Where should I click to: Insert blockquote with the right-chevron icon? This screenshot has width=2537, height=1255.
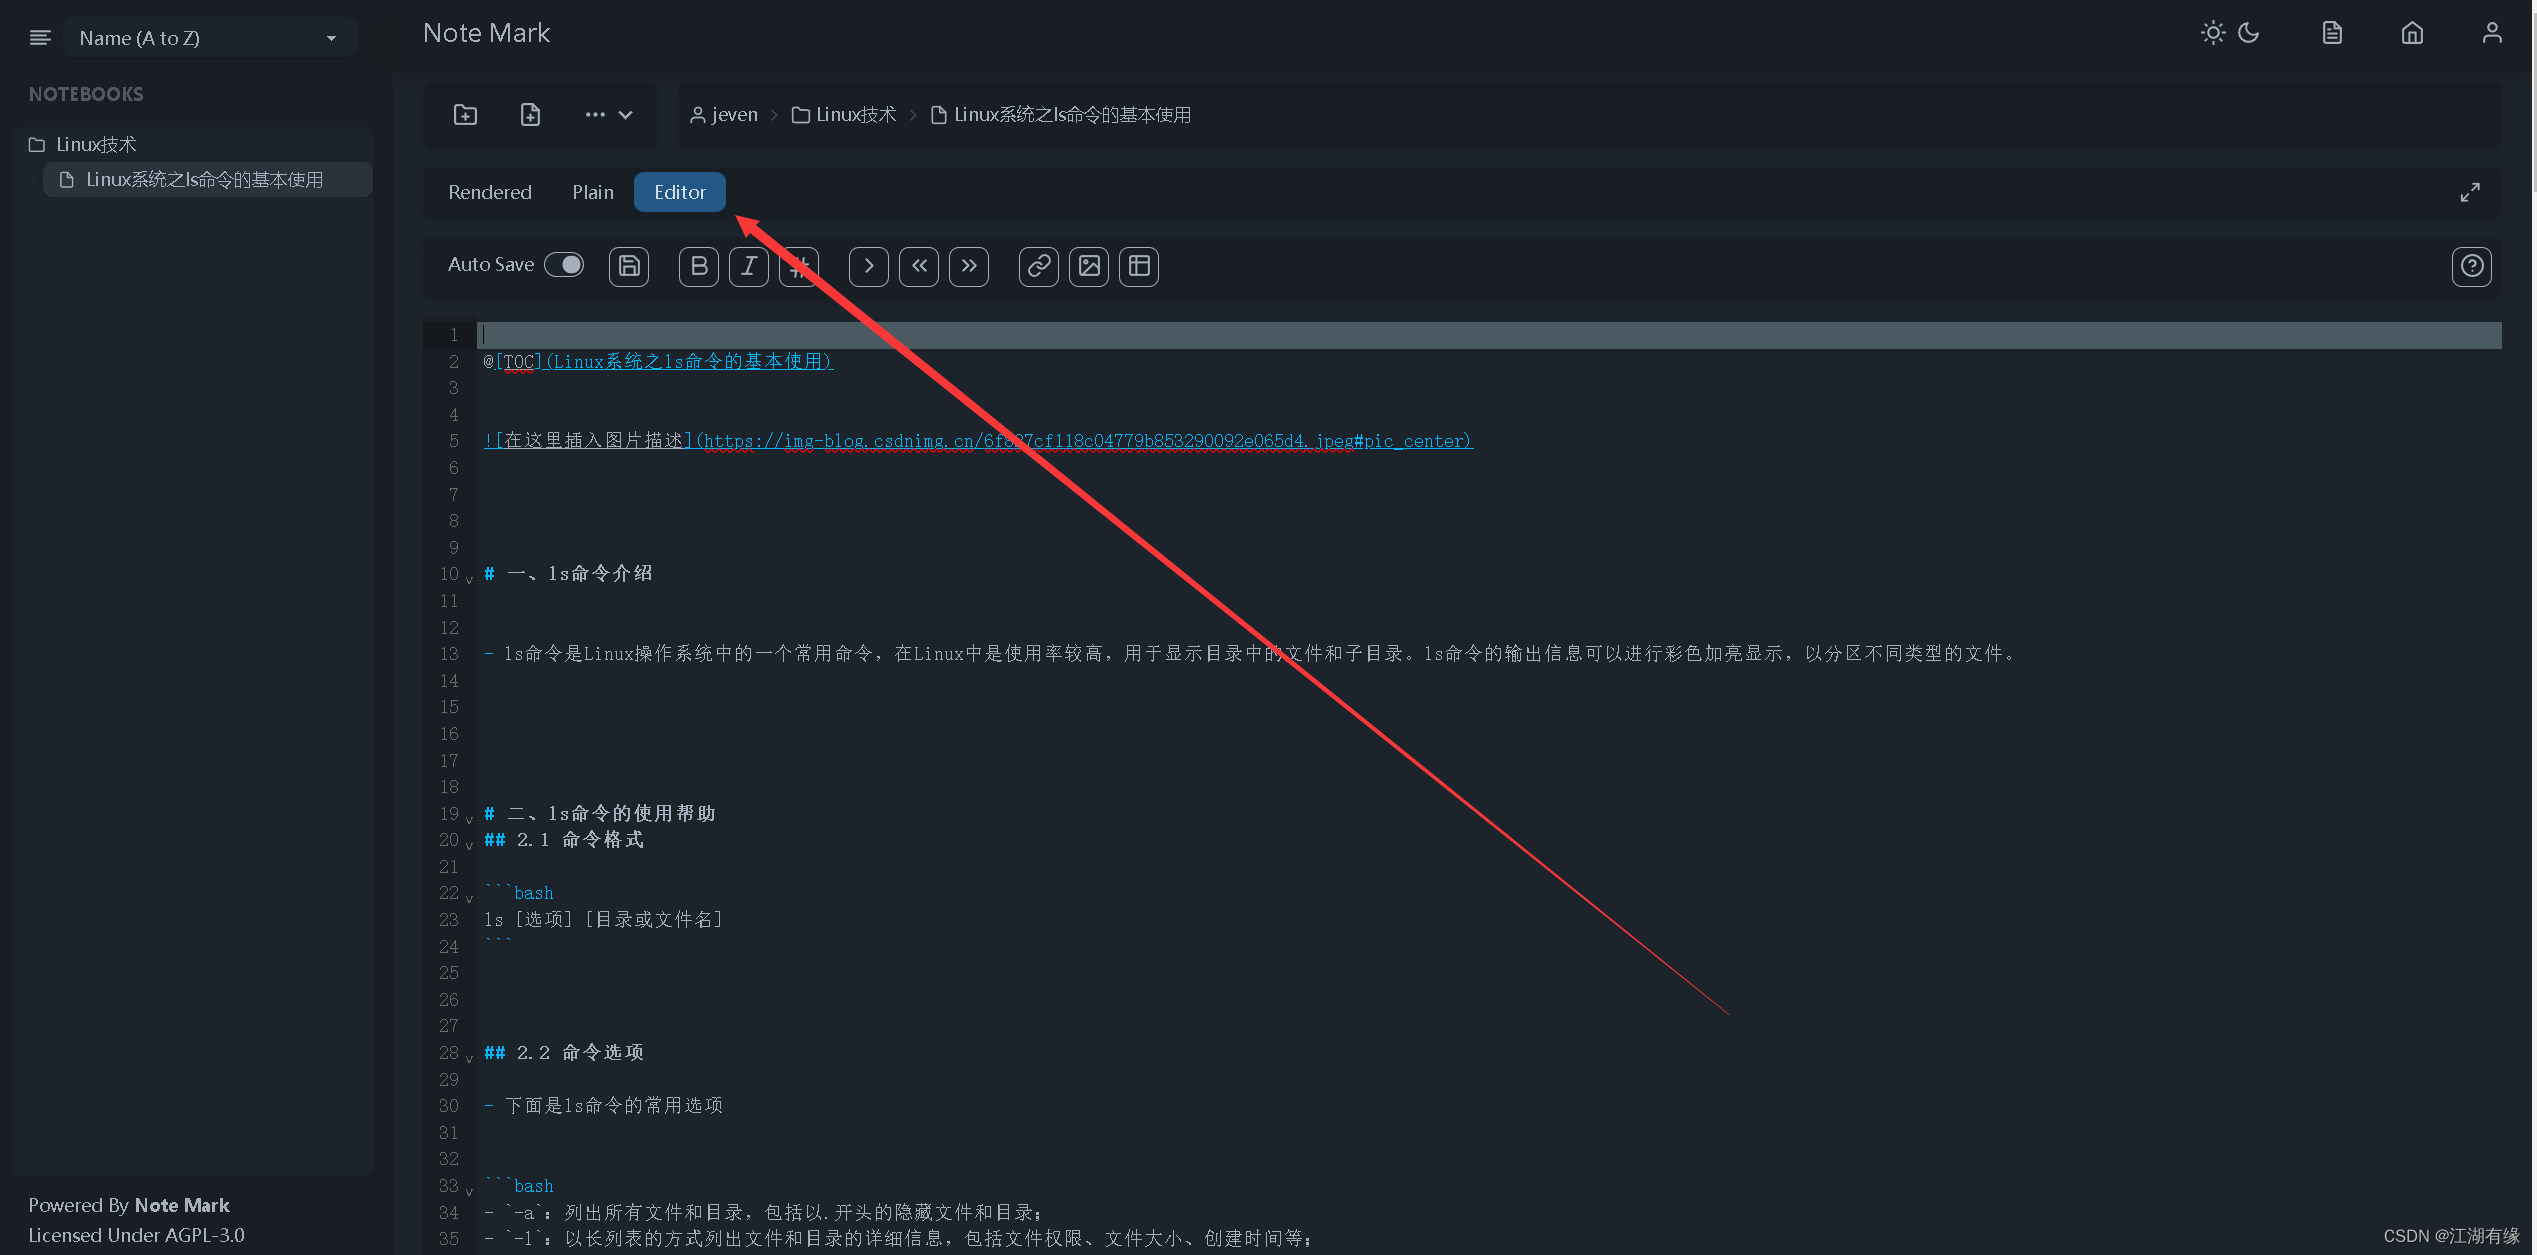(x=869, y=266)
